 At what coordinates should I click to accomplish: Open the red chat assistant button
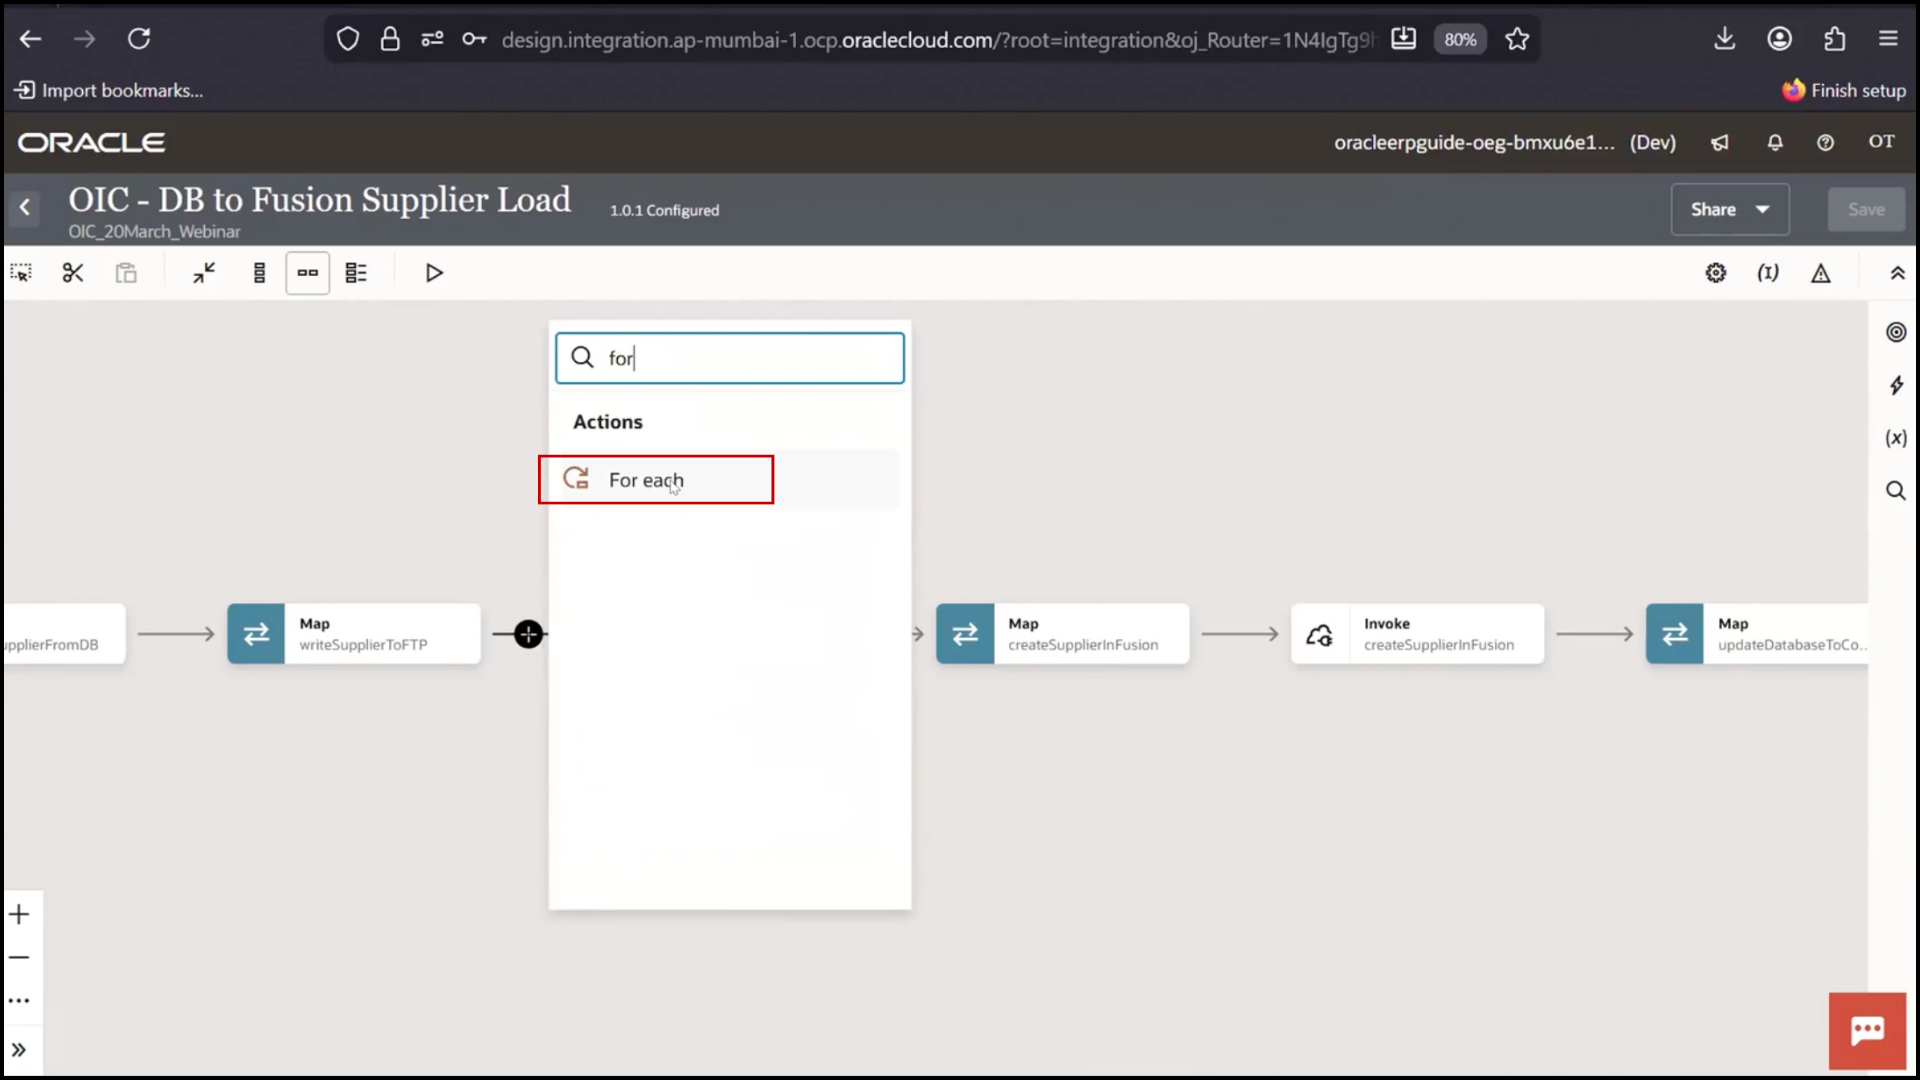(1867, 1031)
